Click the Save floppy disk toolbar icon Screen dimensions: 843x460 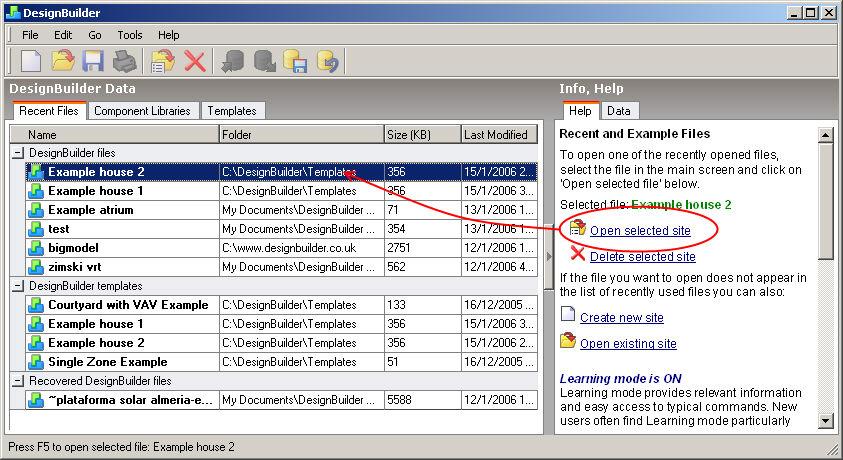pos(93,61)
